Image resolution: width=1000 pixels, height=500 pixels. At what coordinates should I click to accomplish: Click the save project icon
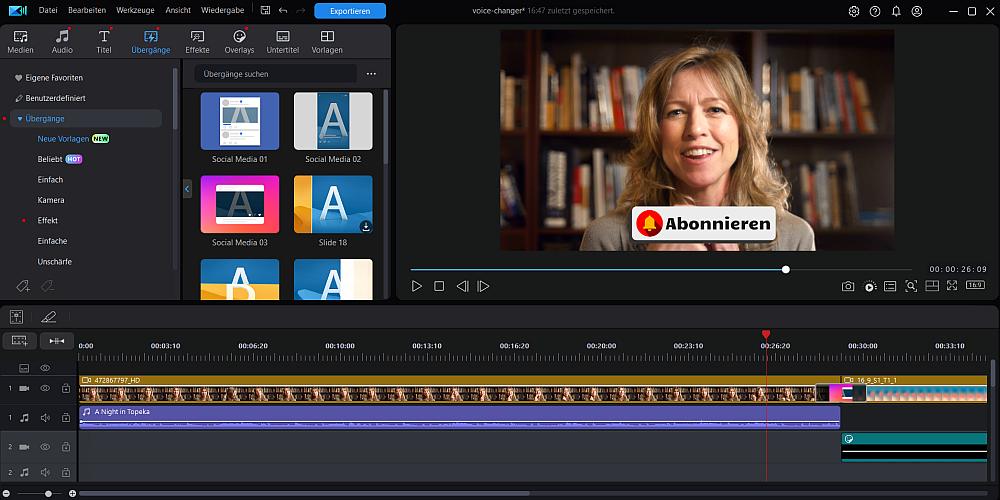264,11
